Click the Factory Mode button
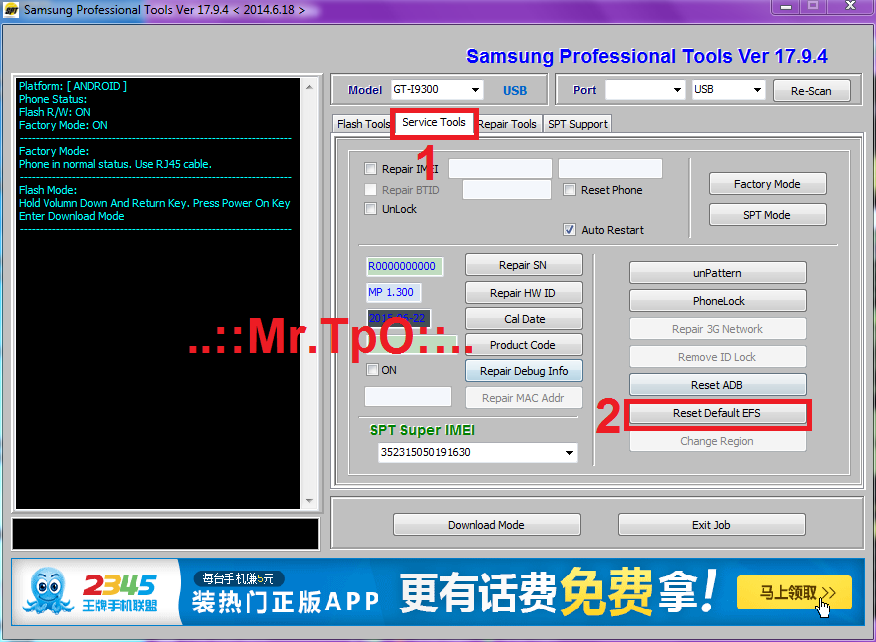876x642 pixels. point(767,184)
